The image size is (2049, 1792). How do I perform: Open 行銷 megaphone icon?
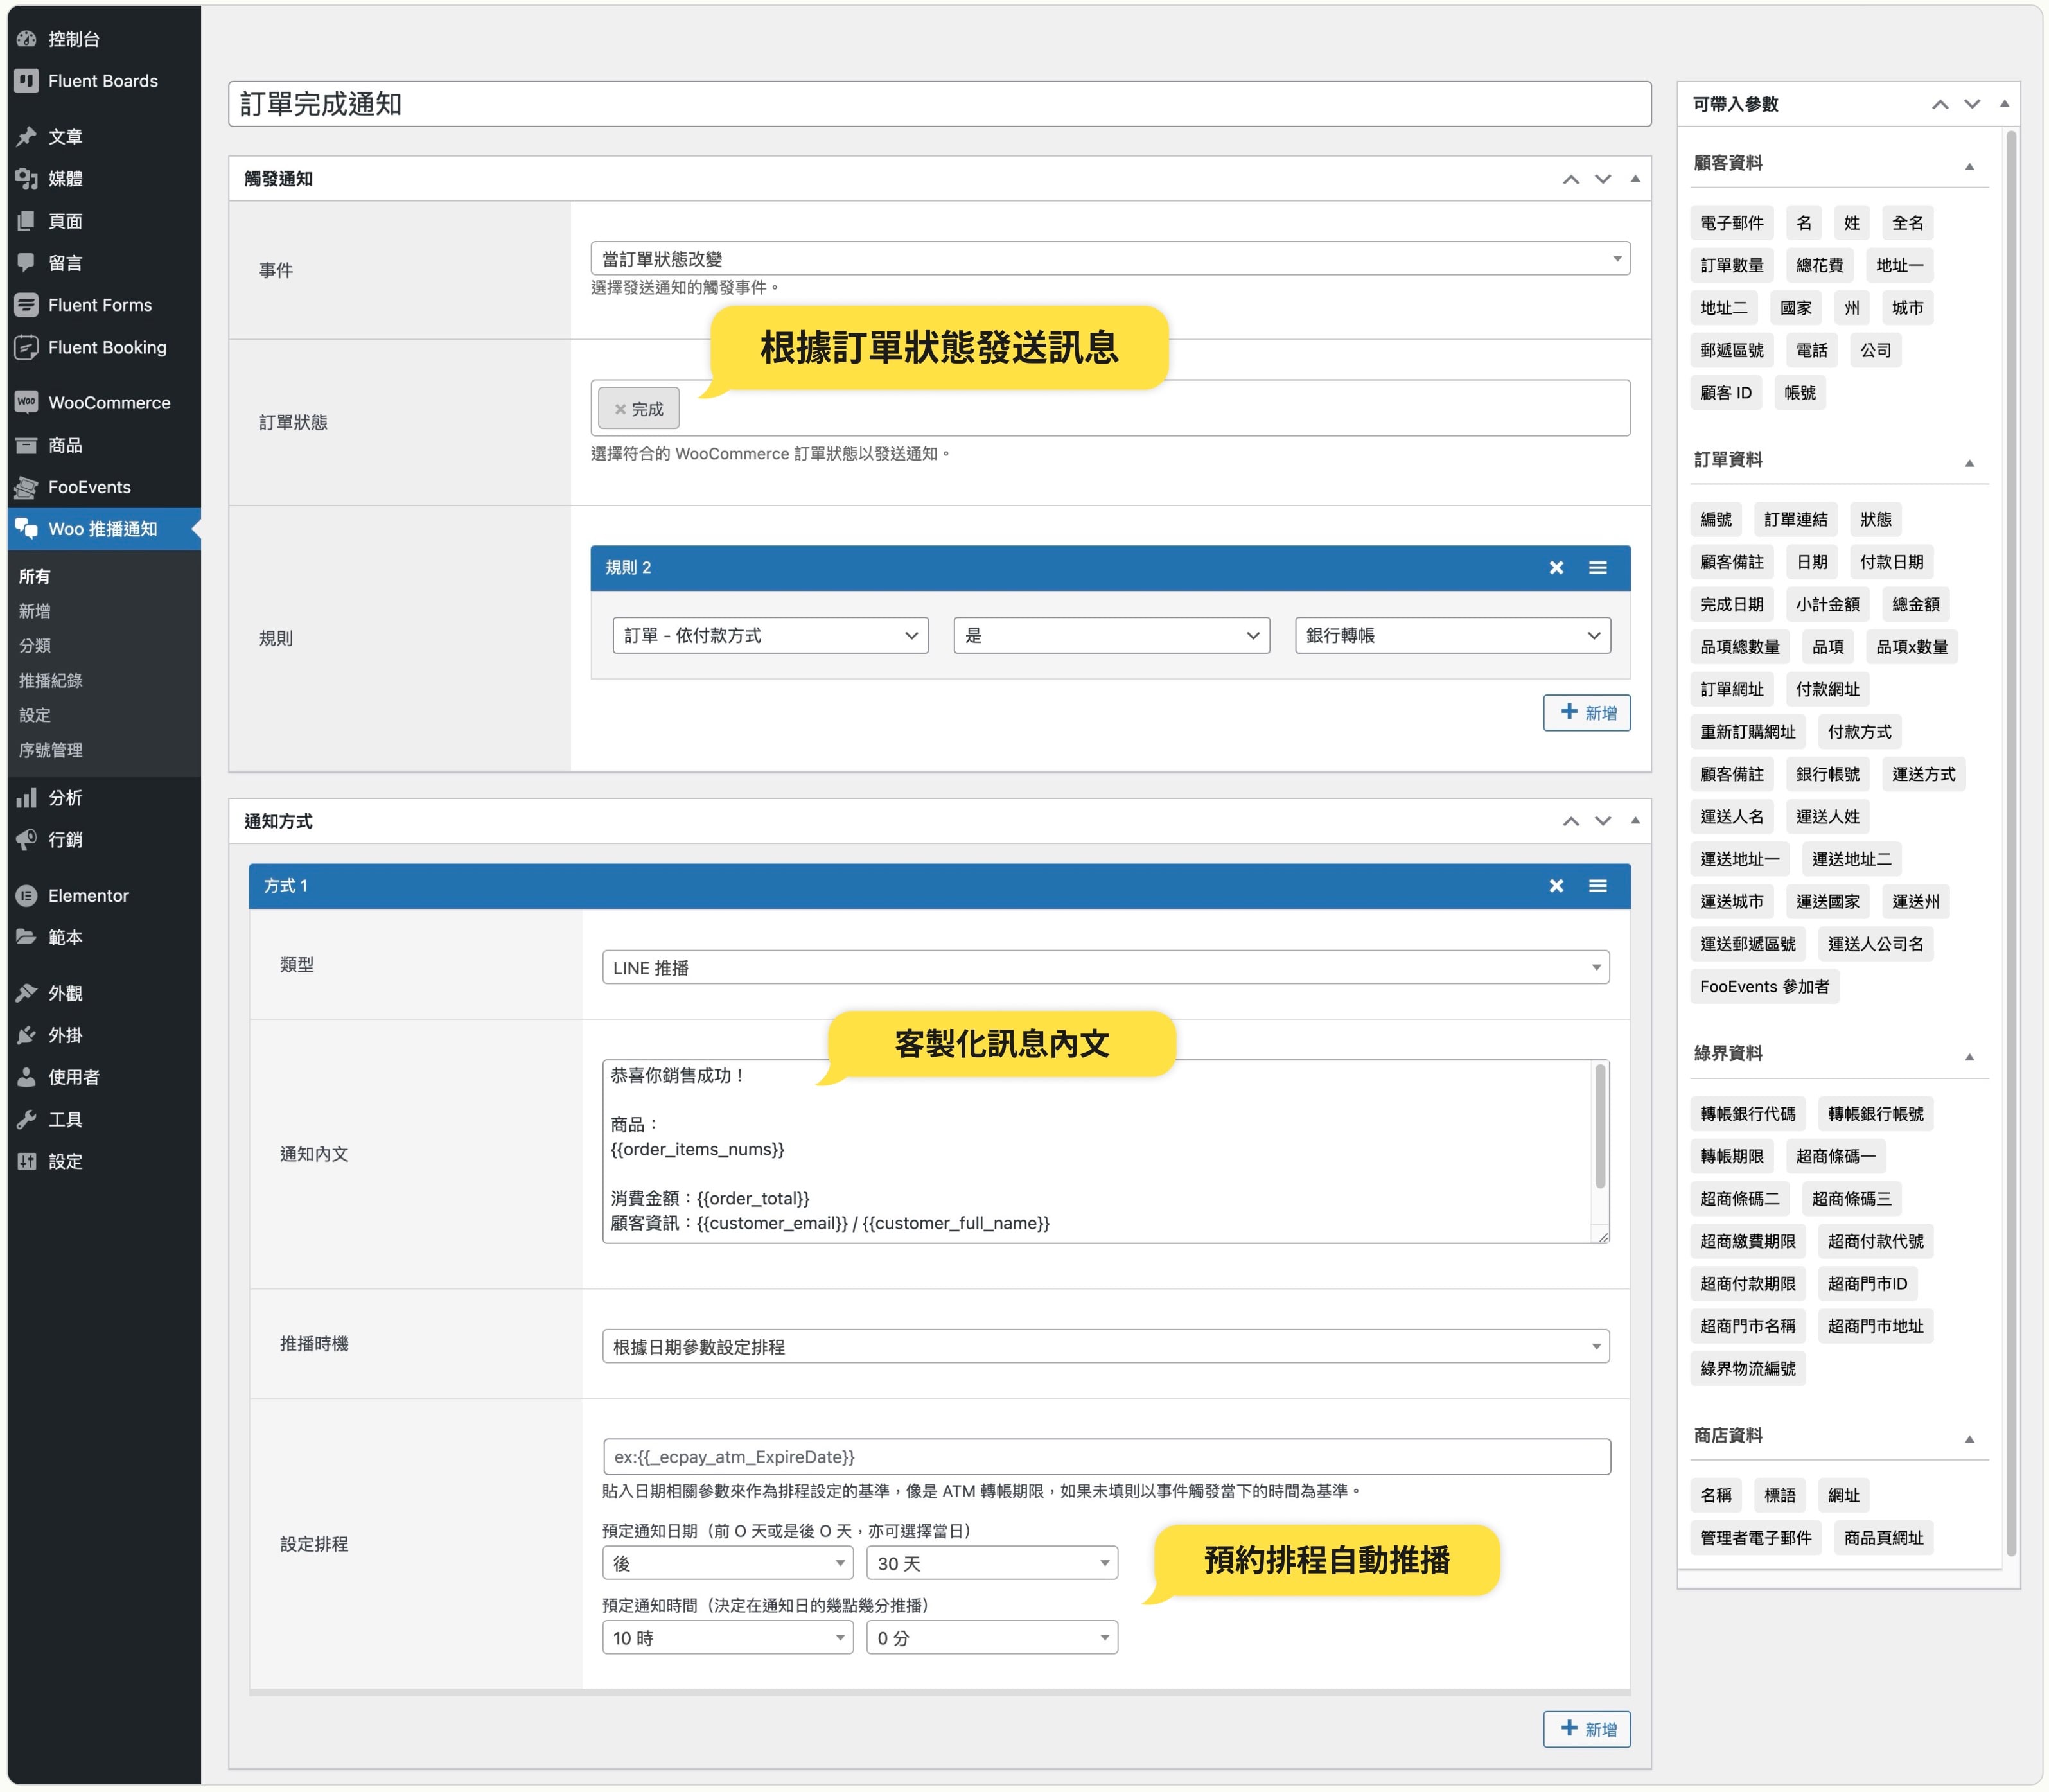pyautogui.click(x=27, y=839)
